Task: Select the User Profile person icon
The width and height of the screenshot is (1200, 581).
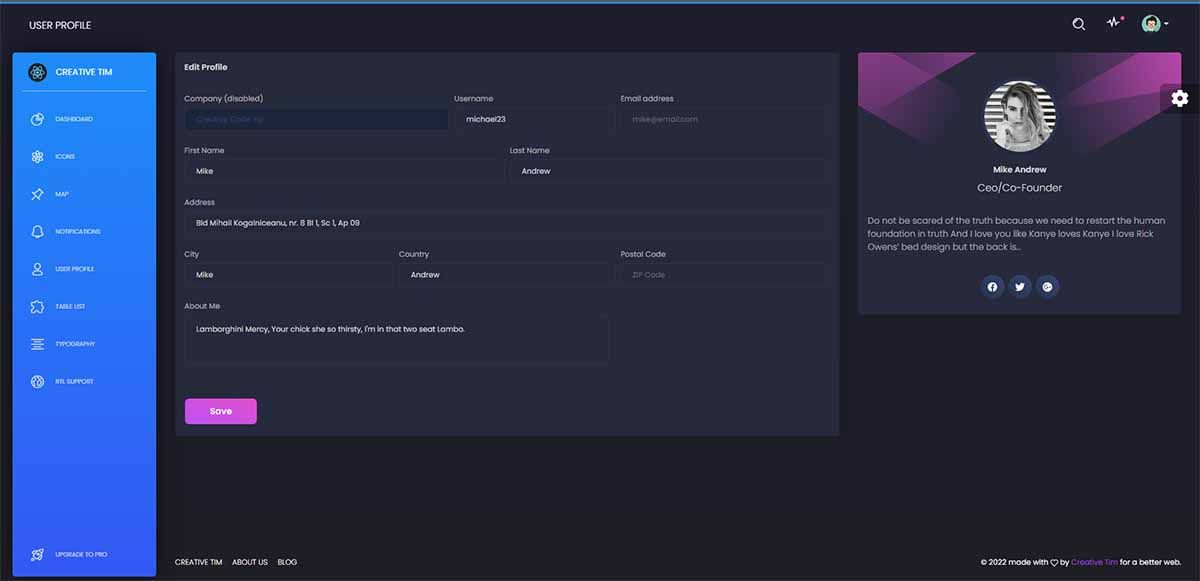Action: click(37, 268)
